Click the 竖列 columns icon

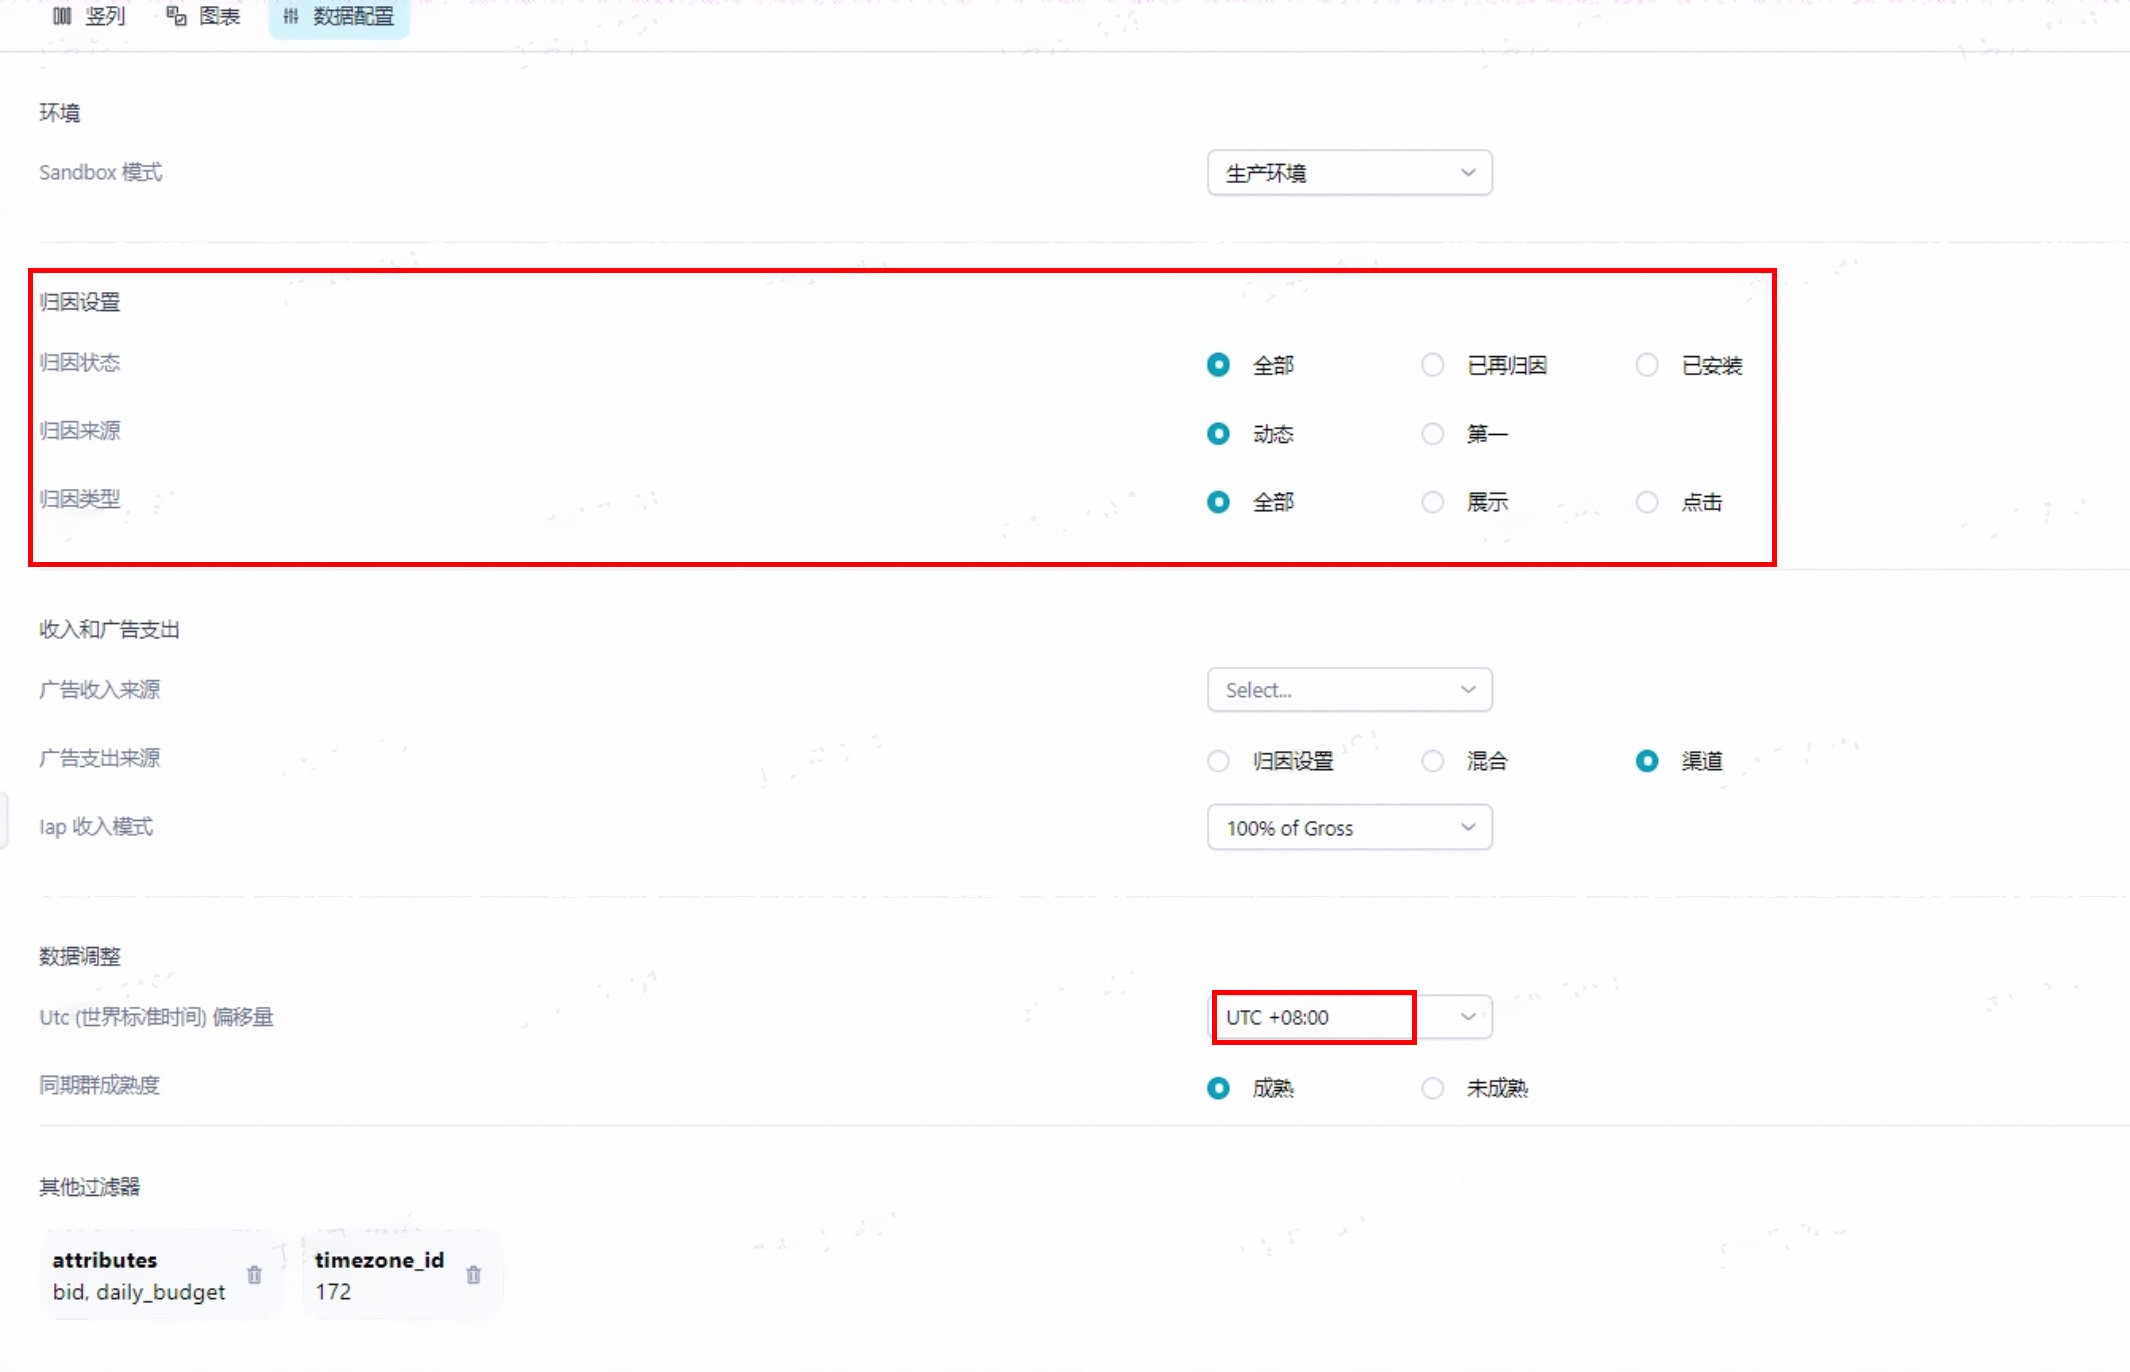62,16
